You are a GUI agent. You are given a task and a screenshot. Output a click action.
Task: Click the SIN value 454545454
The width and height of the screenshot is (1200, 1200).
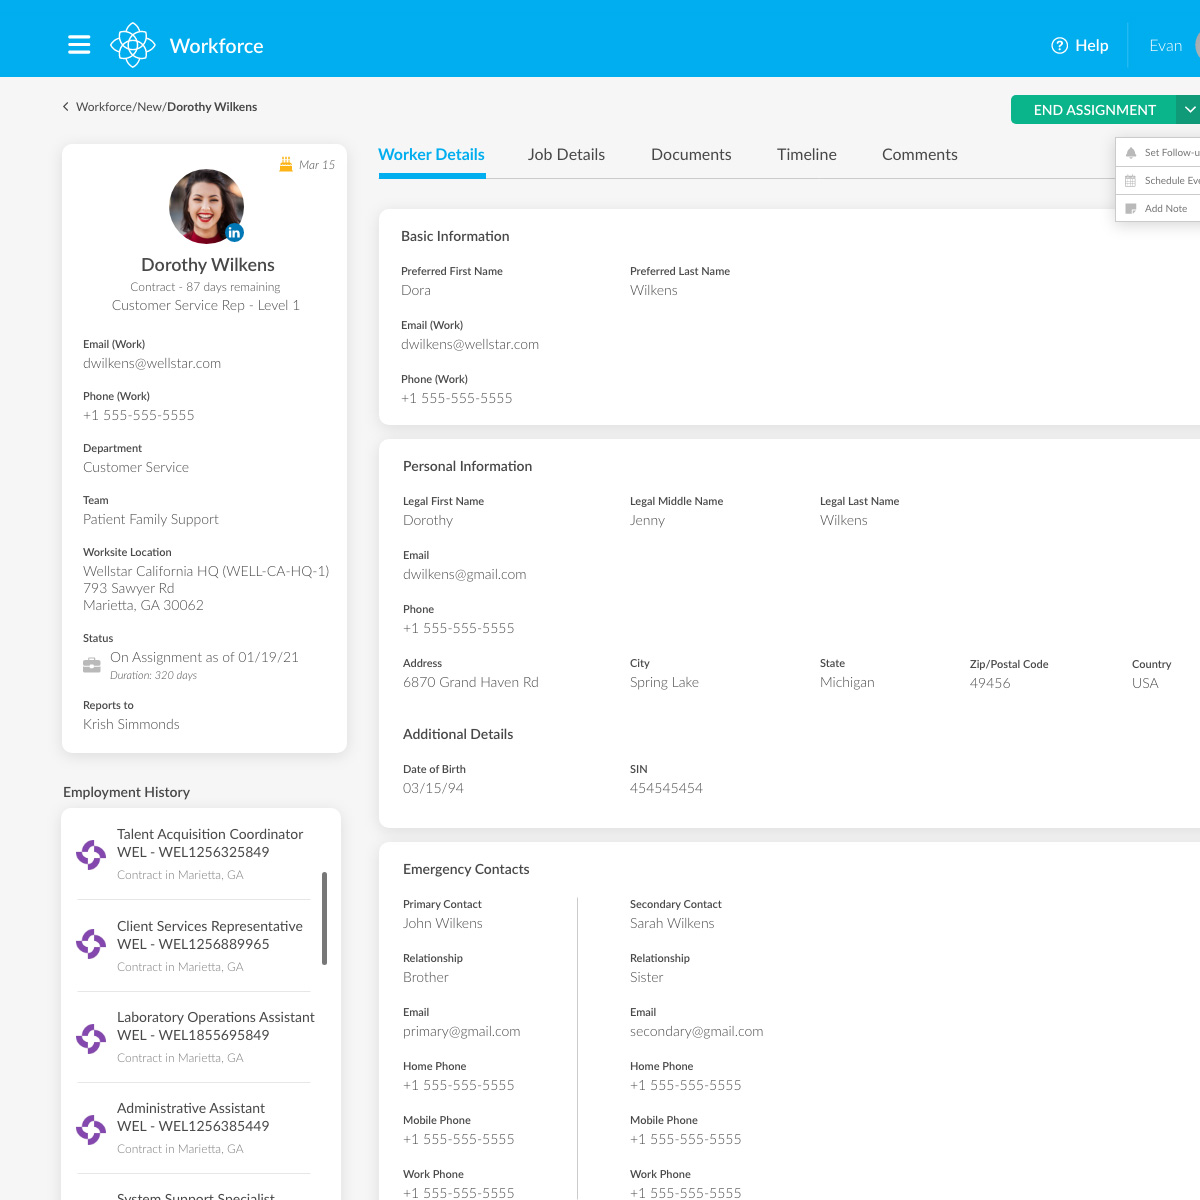666,788
